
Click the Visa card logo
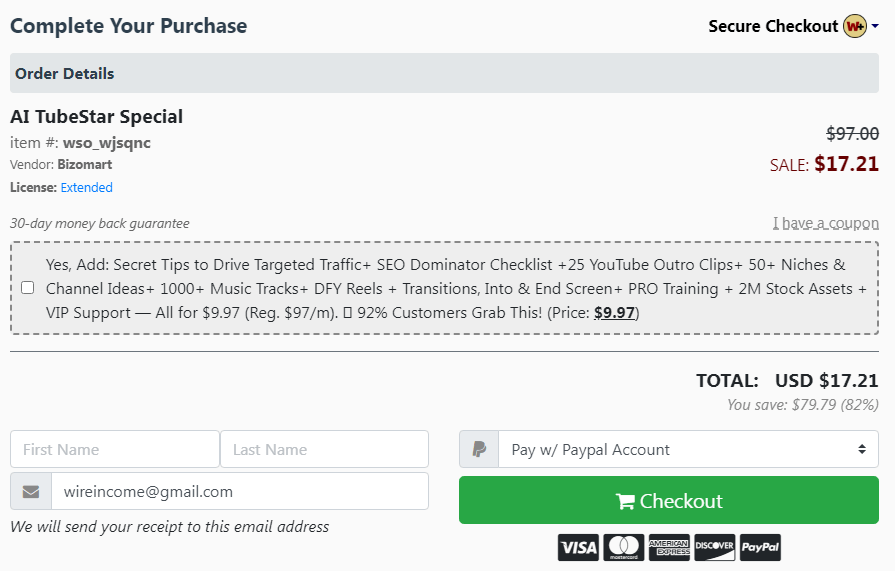578,548
